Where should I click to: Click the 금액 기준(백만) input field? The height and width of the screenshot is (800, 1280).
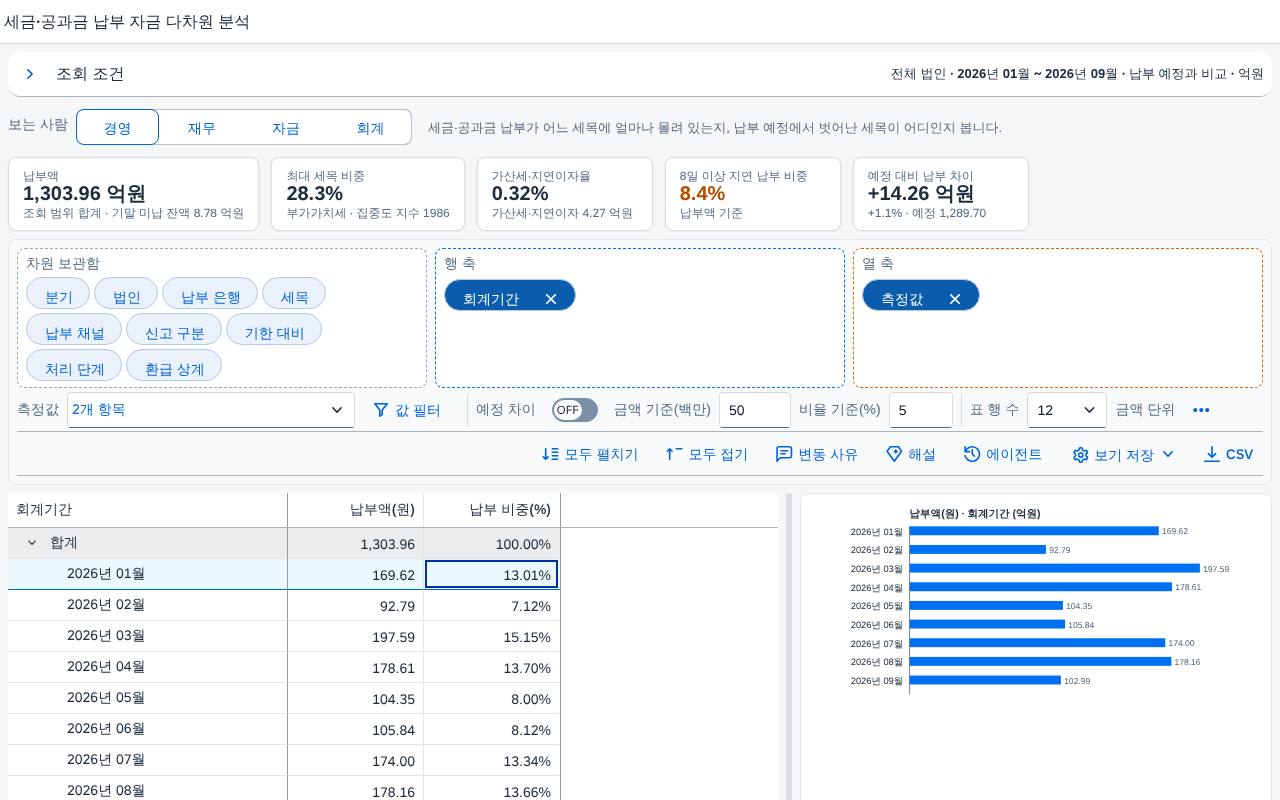755,410
